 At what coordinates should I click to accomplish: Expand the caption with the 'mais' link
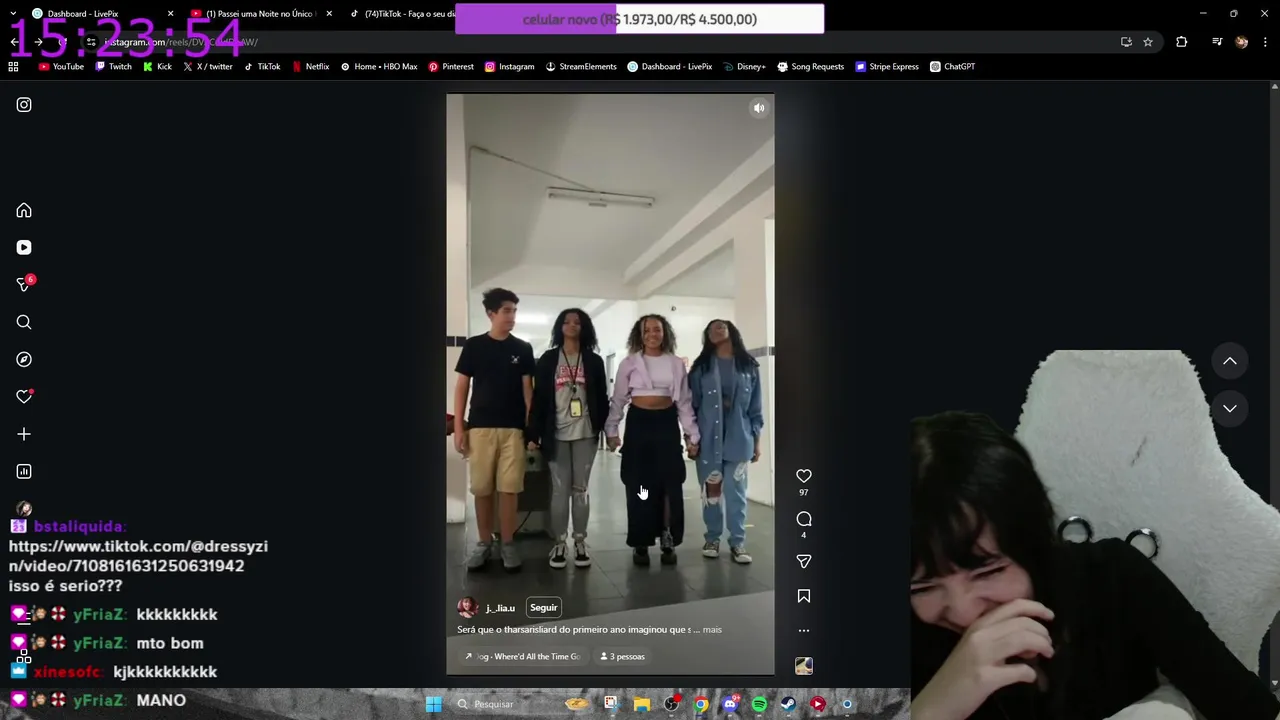point(712,630)
